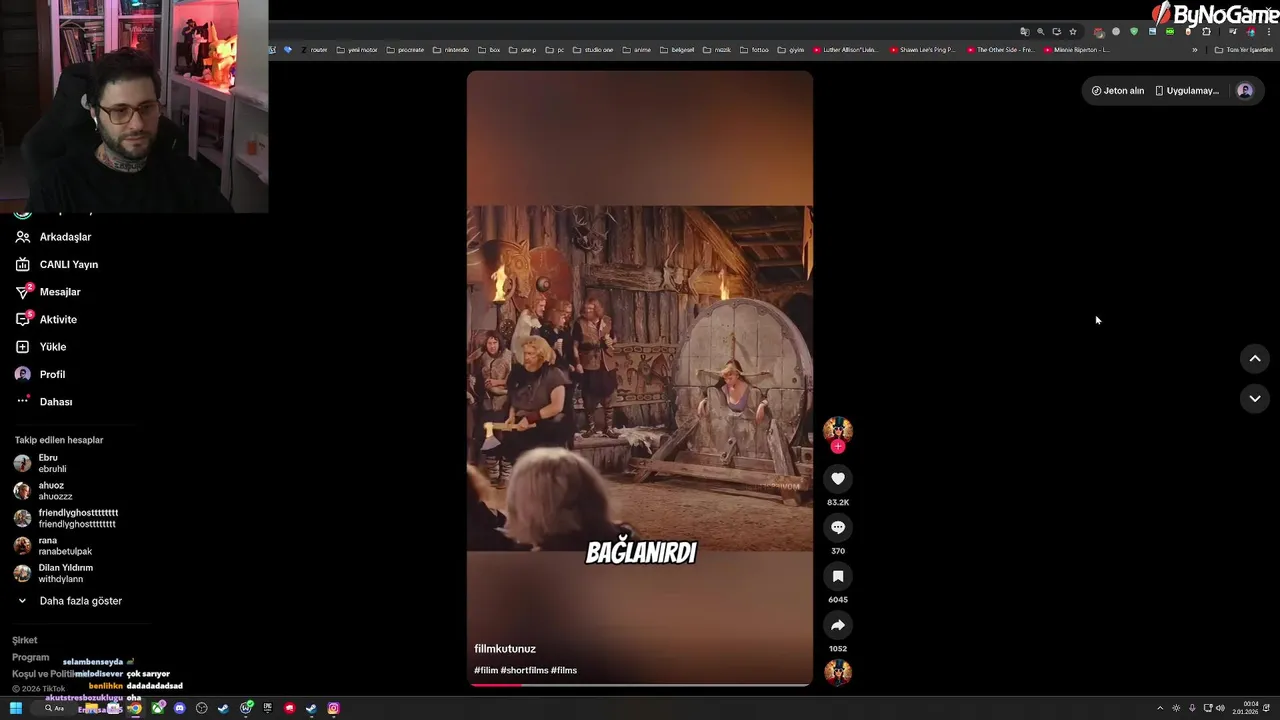This screenshot has height=720, width=1280.
Task: Open the yeni motor bookmark folder
Action: pyautogui.click(x=357, y=50)
